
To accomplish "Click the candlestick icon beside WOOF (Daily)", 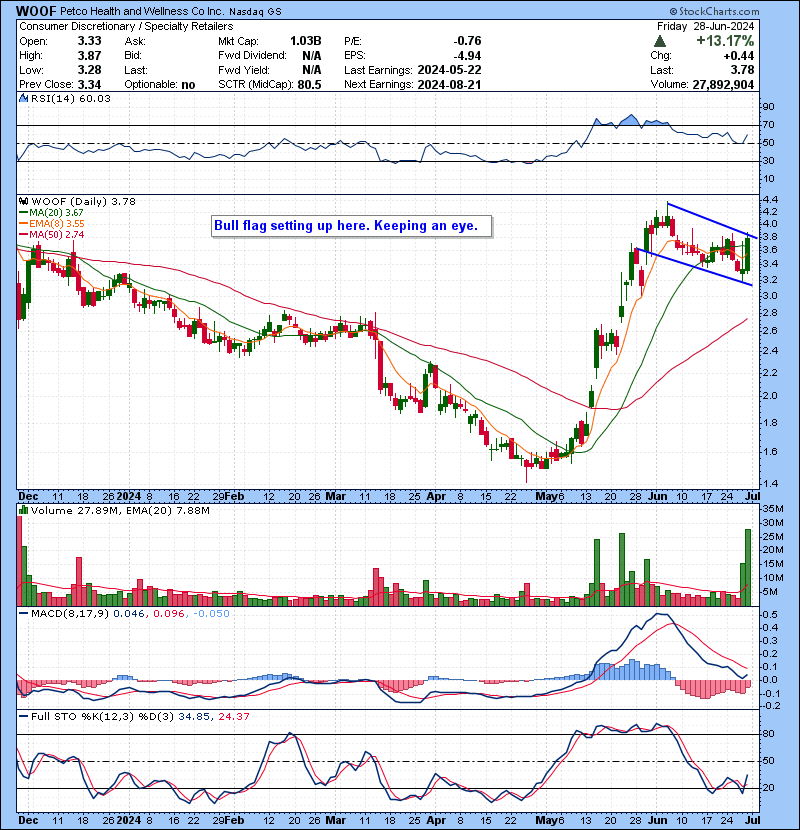I will pyautogui.click(x=23, y=201).
